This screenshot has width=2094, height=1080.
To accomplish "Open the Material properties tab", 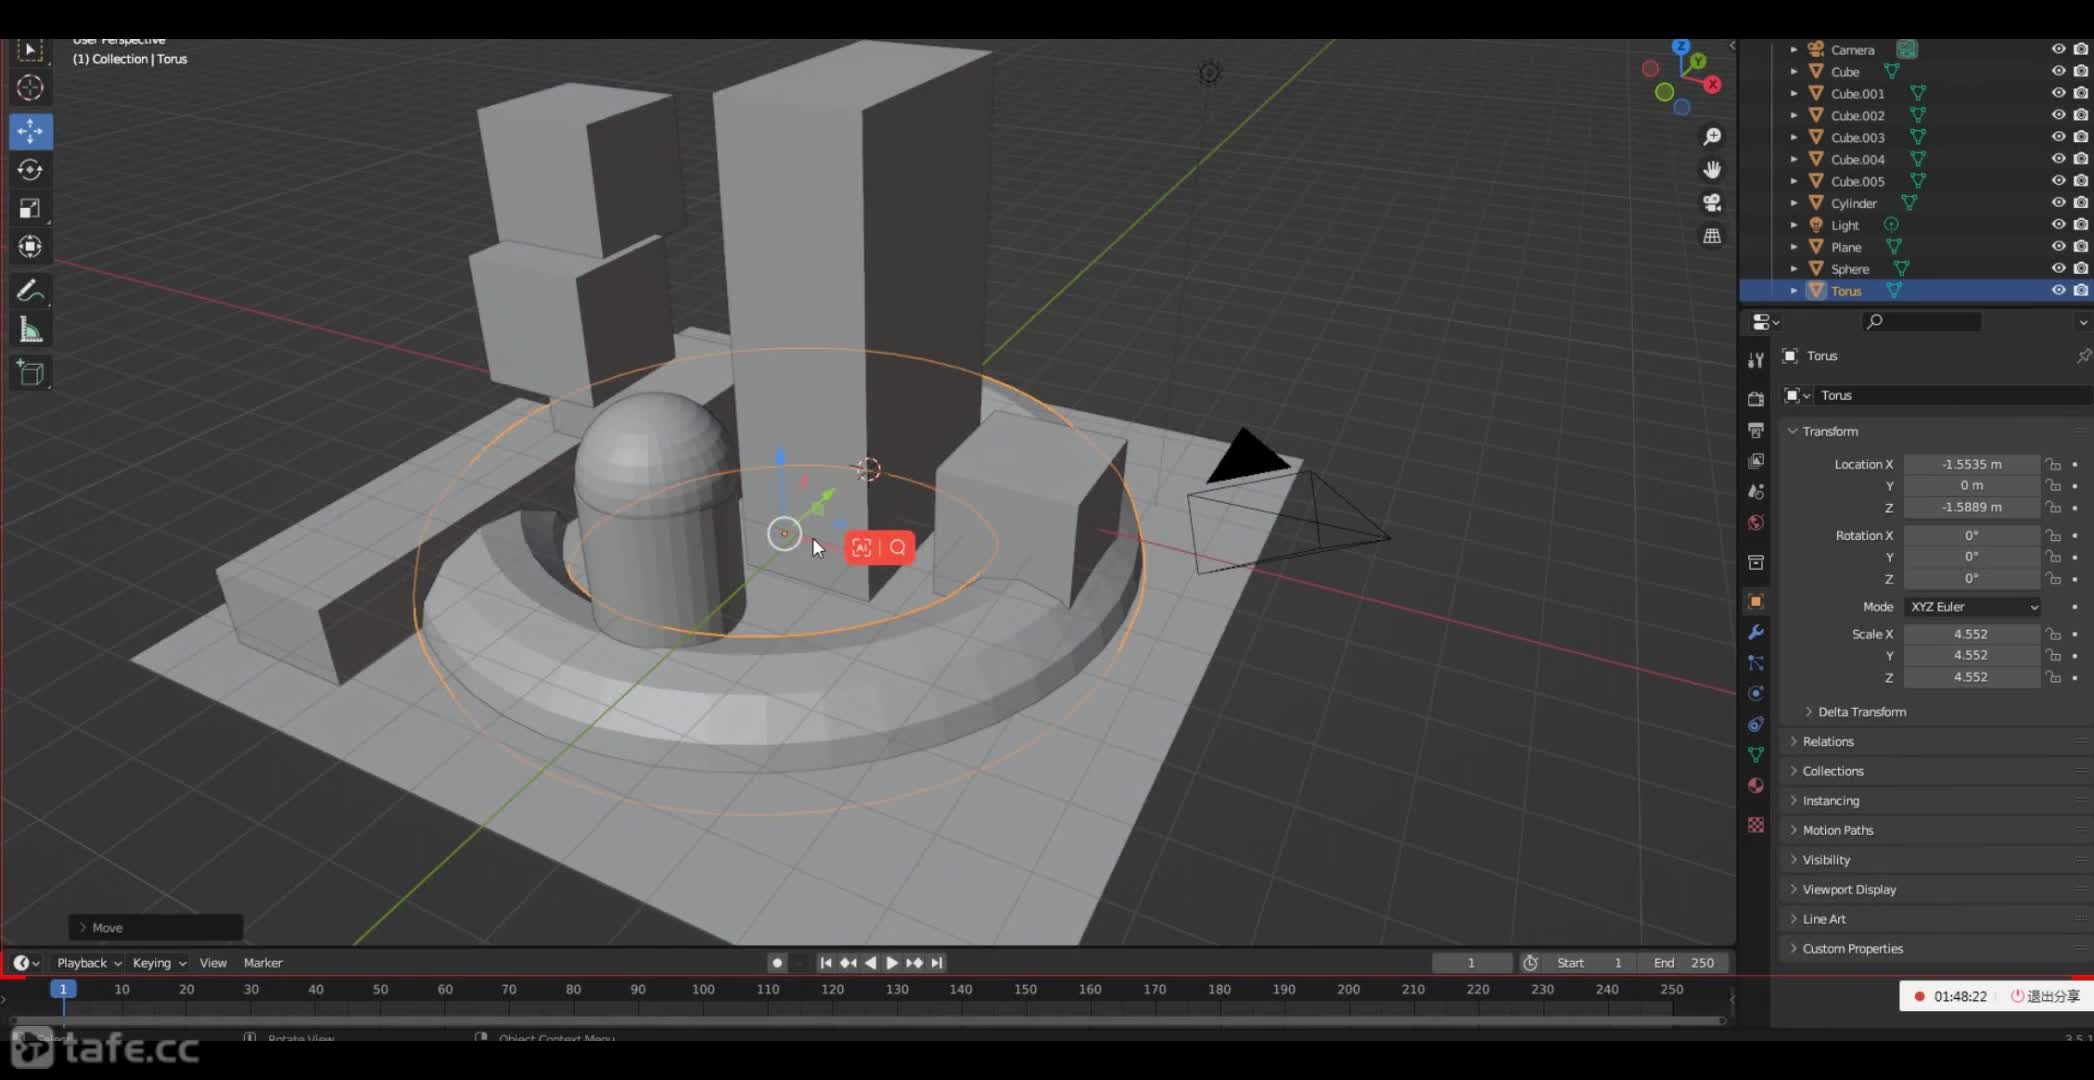I will pos(1755,786).
